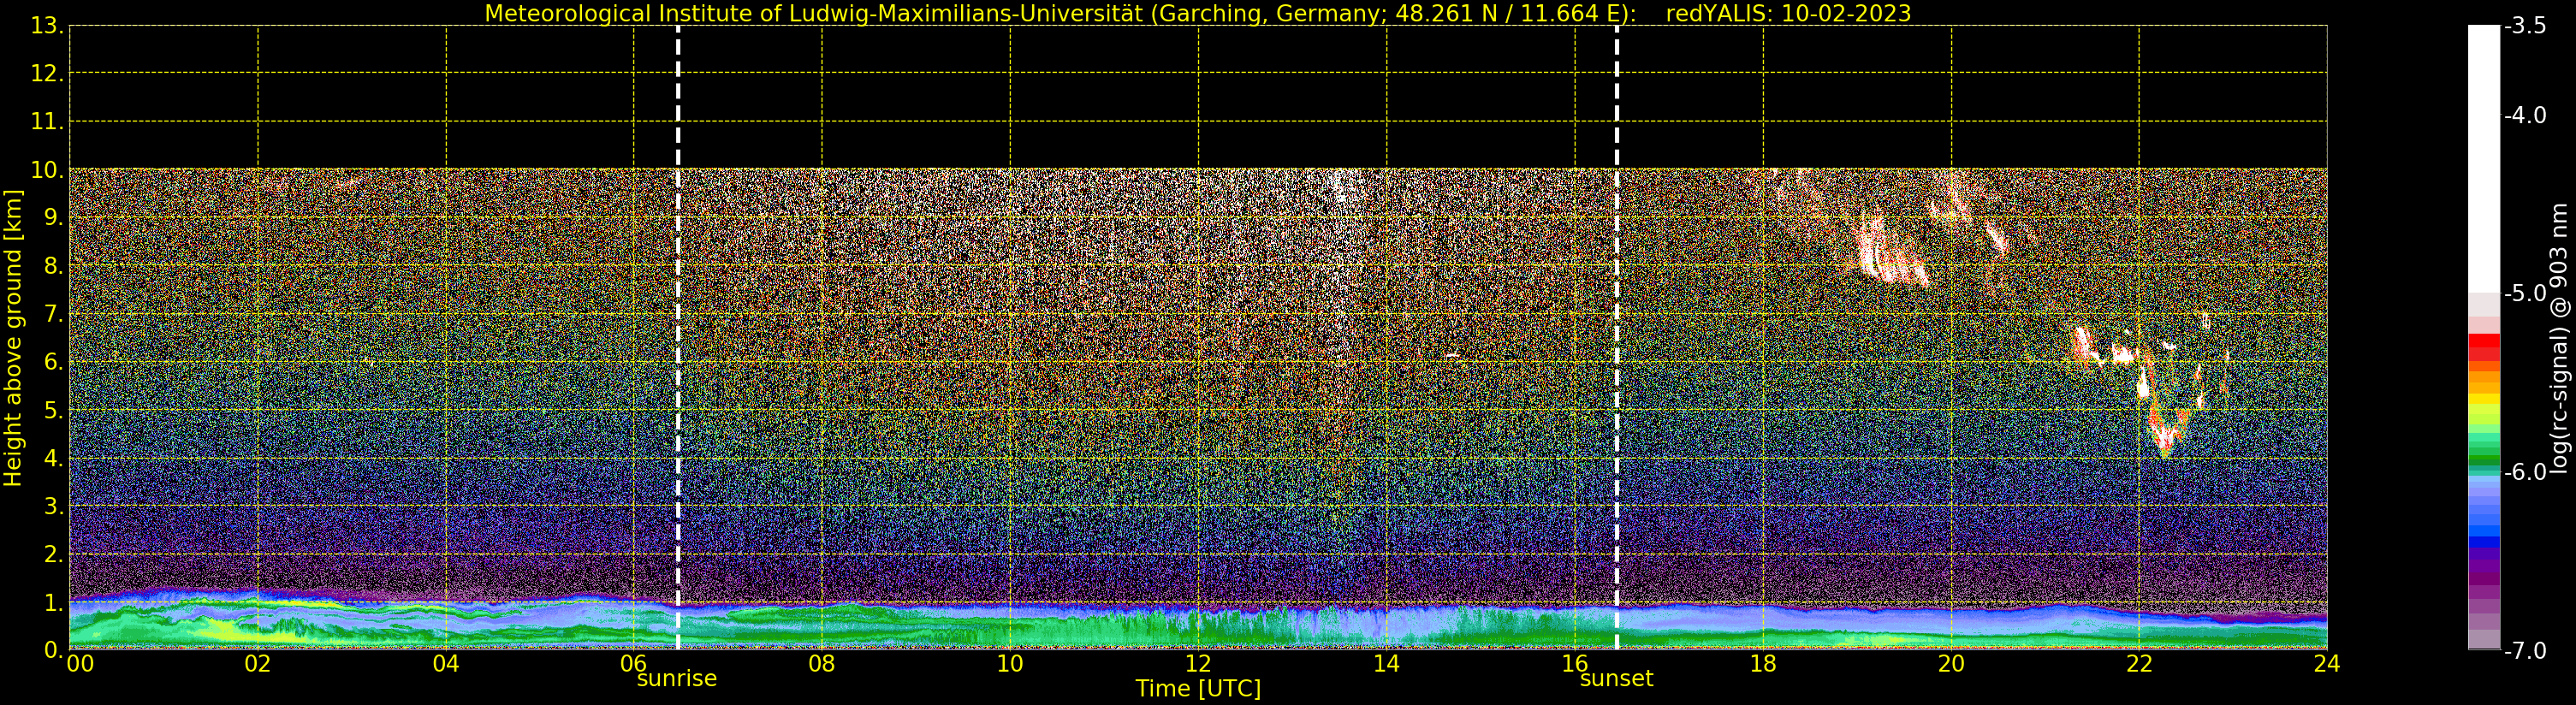The height and width of the screenshot is (705, 2576).
Task: Click the height axis label 13.
Action: click(x=46, y=26)
